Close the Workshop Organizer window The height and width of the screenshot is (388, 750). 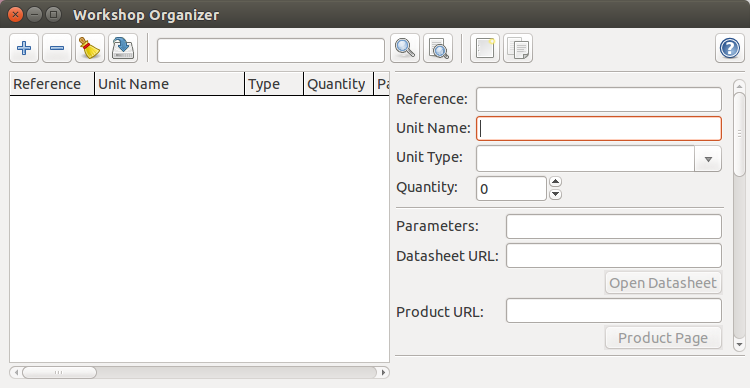click(15, 14)
